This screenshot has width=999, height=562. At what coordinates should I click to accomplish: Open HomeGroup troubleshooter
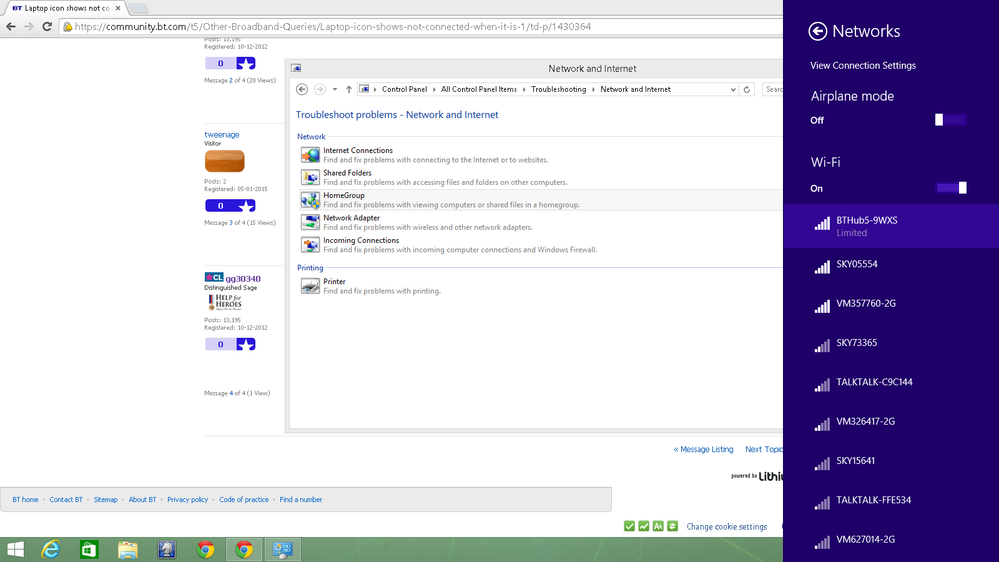pyautogui.click(x=343, y=196)
